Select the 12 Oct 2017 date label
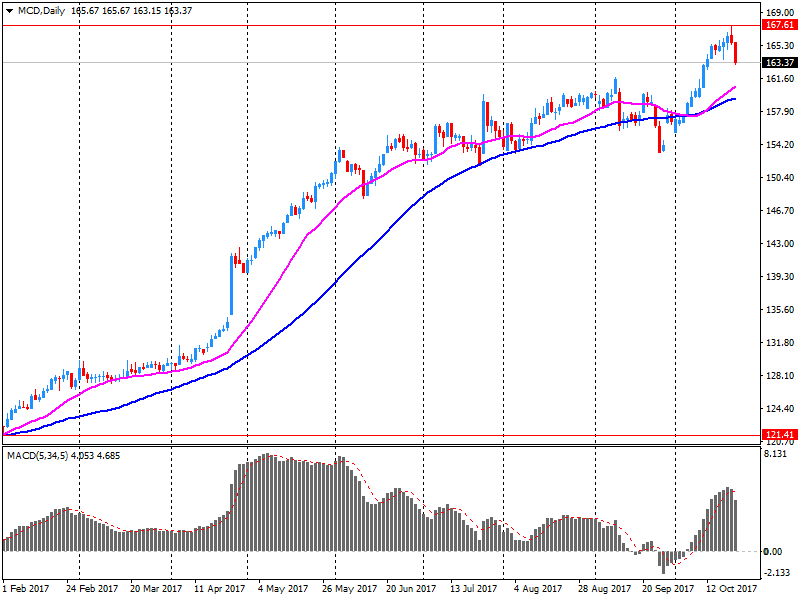This screenshot has width=800, height=600. (x=732, y=588)
